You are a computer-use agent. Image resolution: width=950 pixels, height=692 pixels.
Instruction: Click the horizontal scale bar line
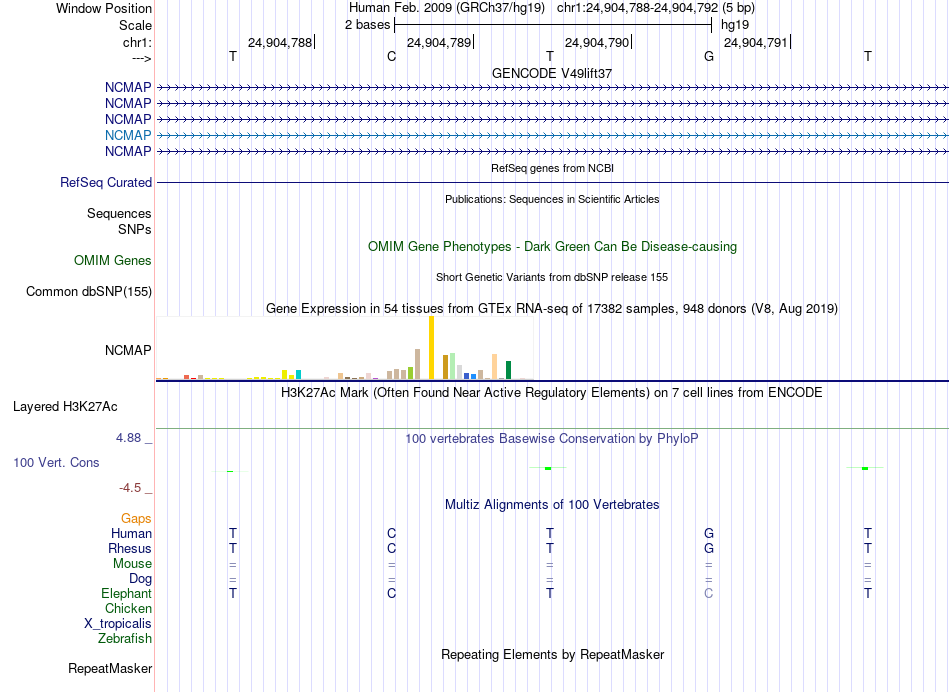point(553,25)
